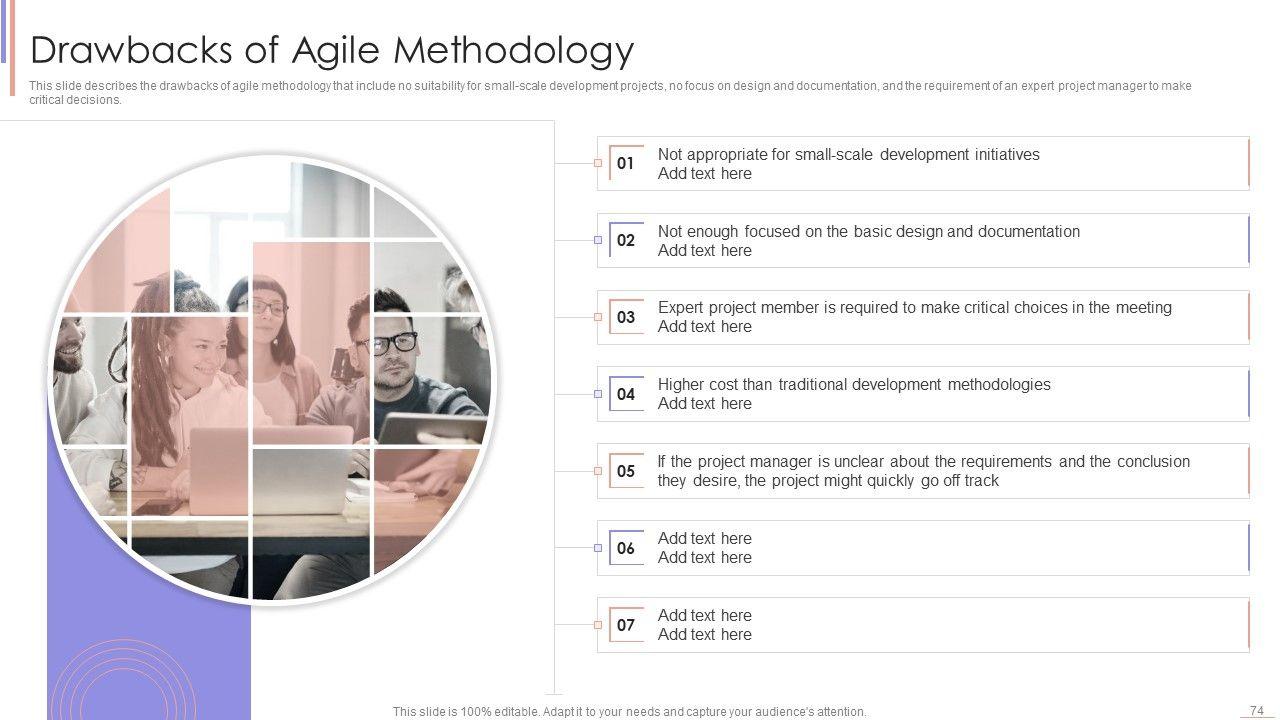Click the text about the project manager being unclear
Screen dimensions: 1280x720
tap(923, 471)
